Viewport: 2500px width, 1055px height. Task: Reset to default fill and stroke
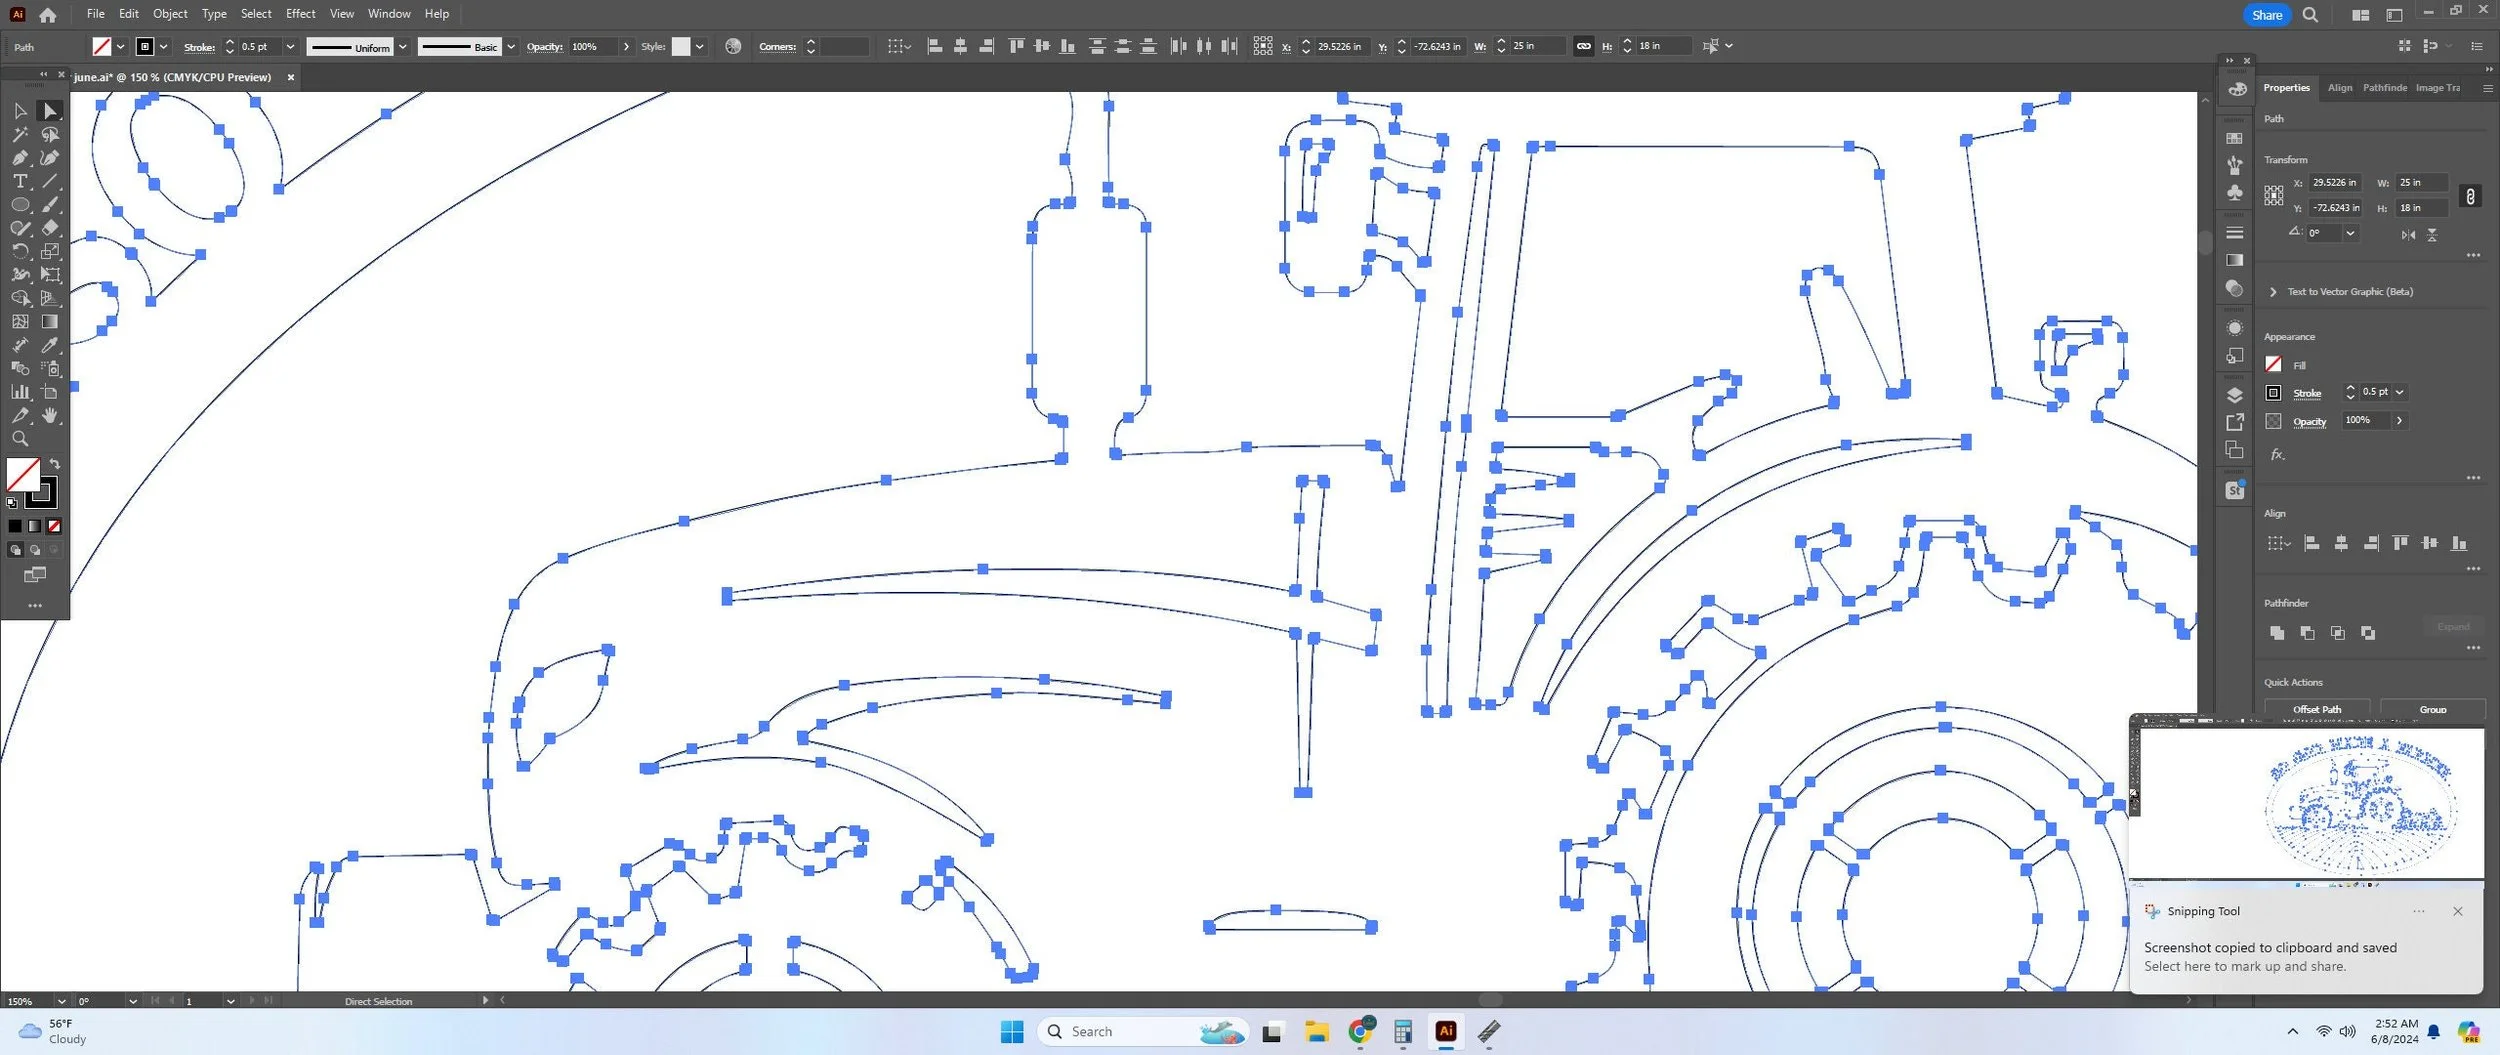pos(12,502)
